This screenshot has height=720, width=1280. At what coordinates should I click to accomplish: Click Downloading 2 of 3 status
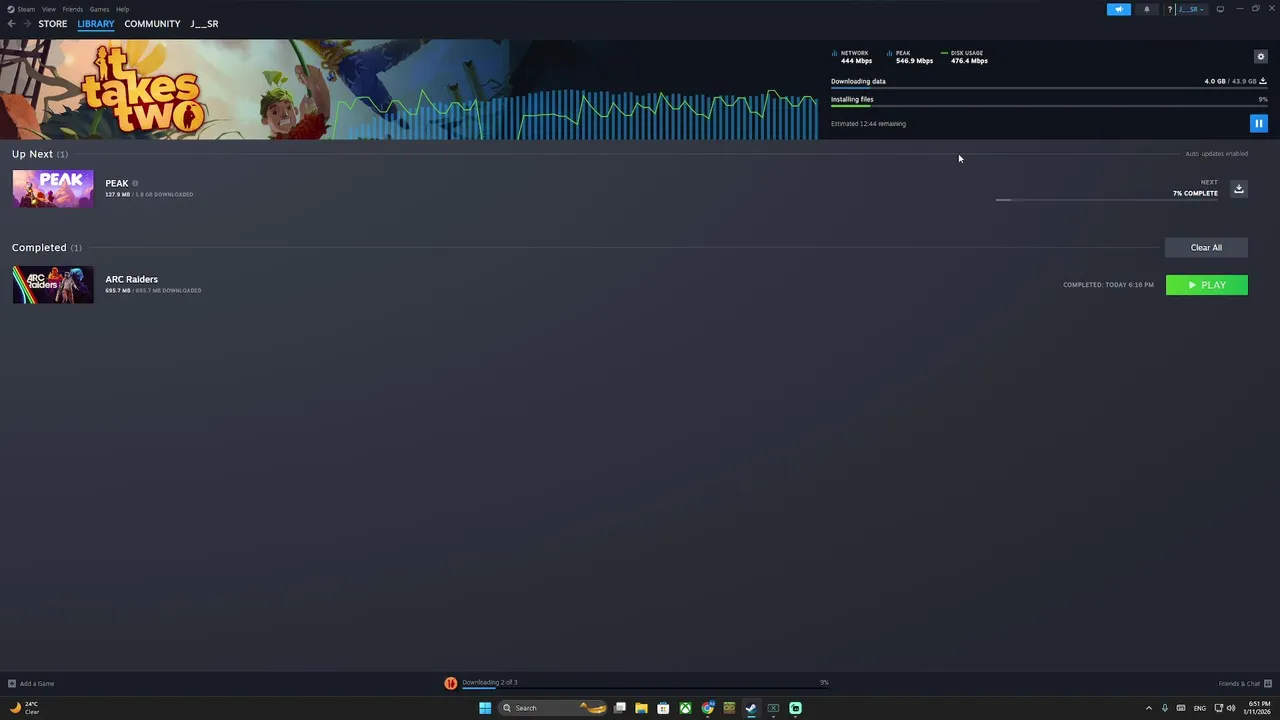tap(490, 682)
